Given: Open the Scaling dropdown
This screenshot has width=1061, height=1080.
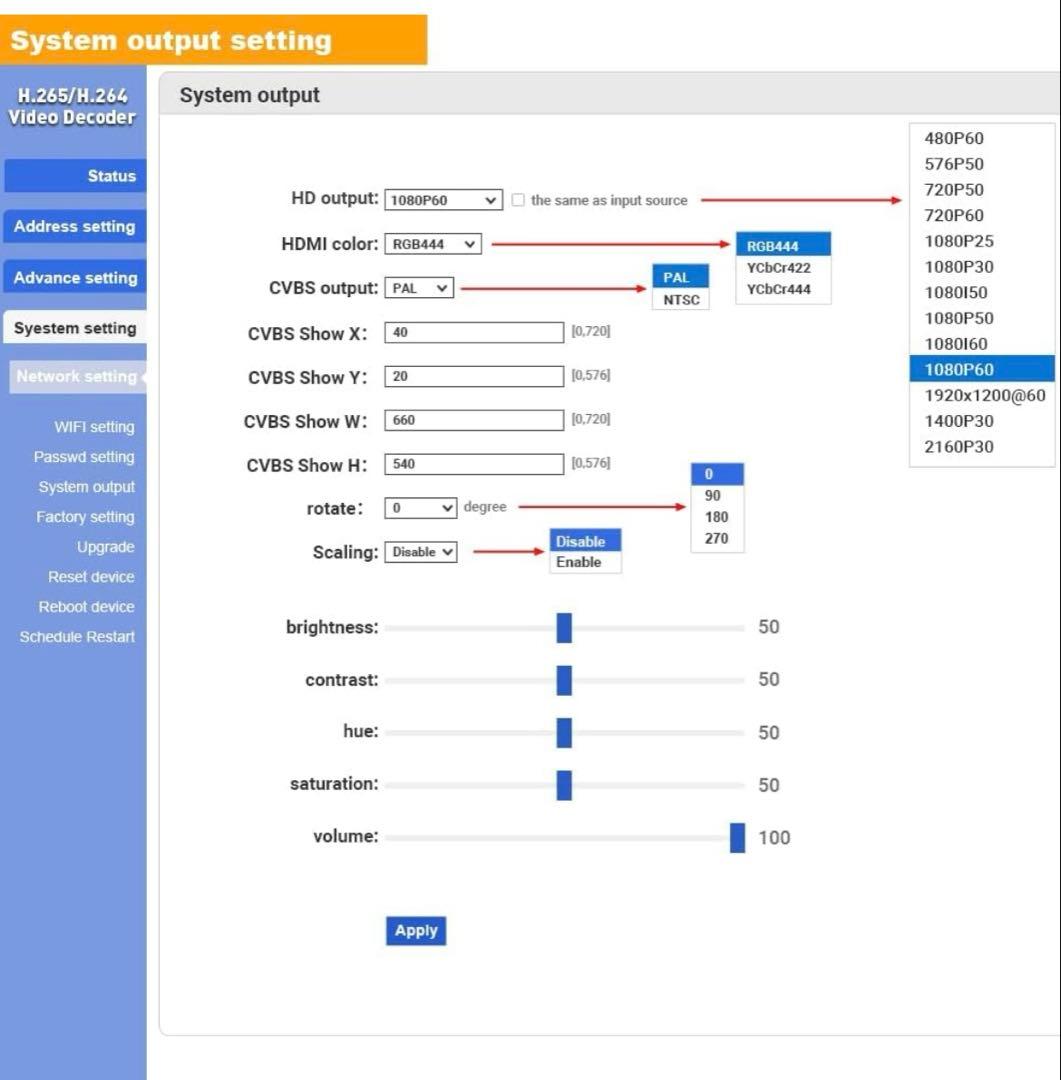Looking at the screenshot, I should (x=421, y=552).
